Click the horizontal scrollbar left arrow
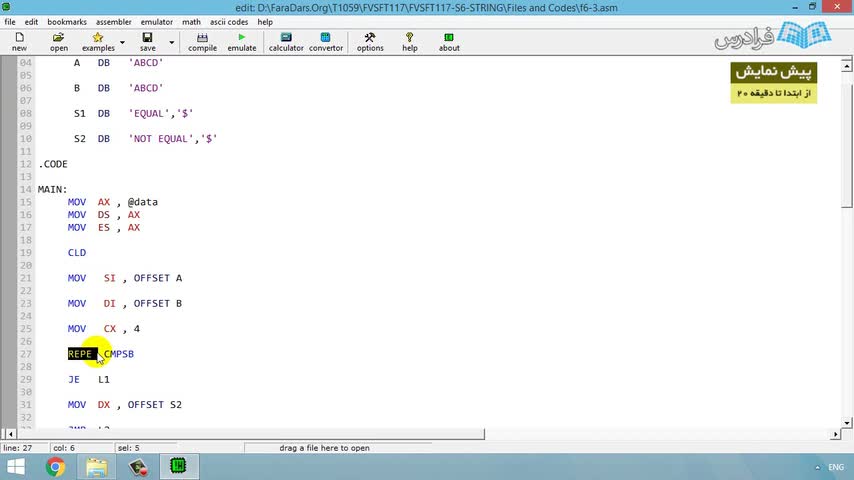The image size is (854, 480). [10, 434]
